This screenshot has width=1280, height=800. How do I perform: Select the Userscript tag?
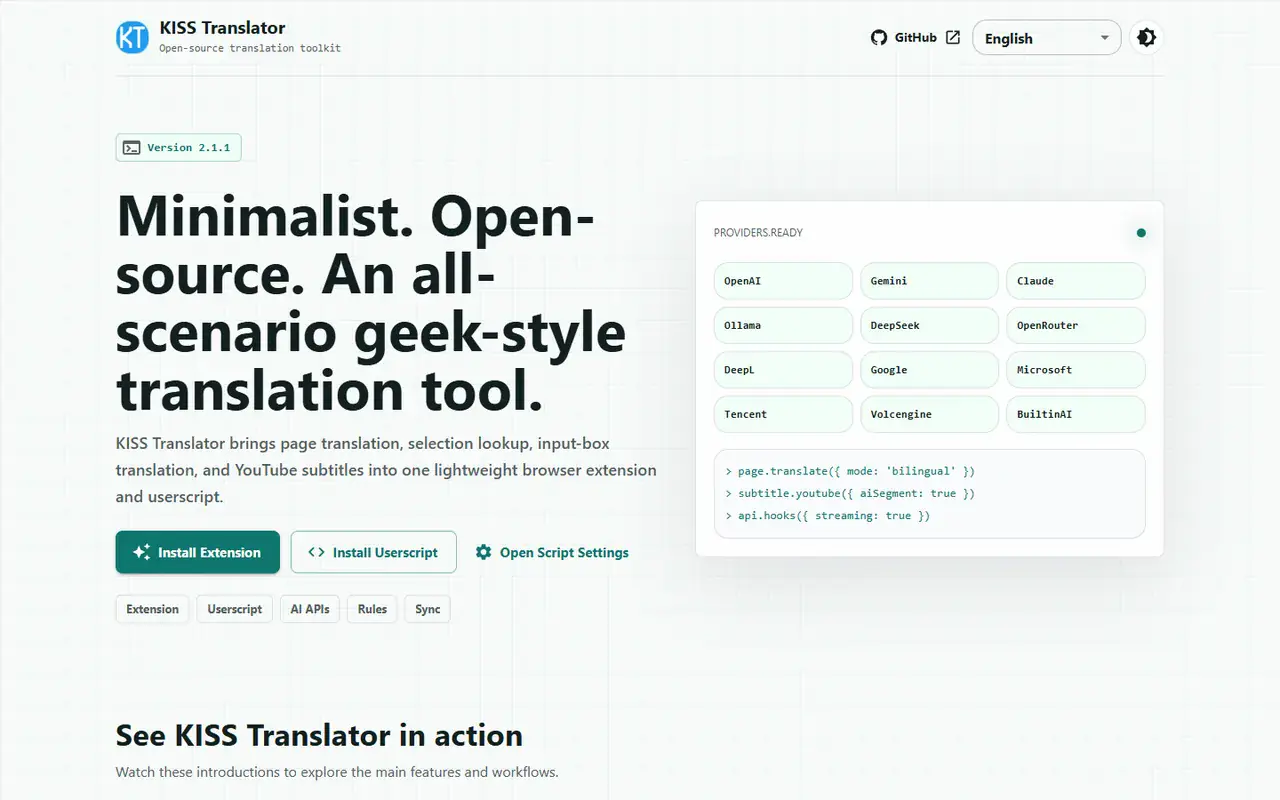[x=235, y=609]
